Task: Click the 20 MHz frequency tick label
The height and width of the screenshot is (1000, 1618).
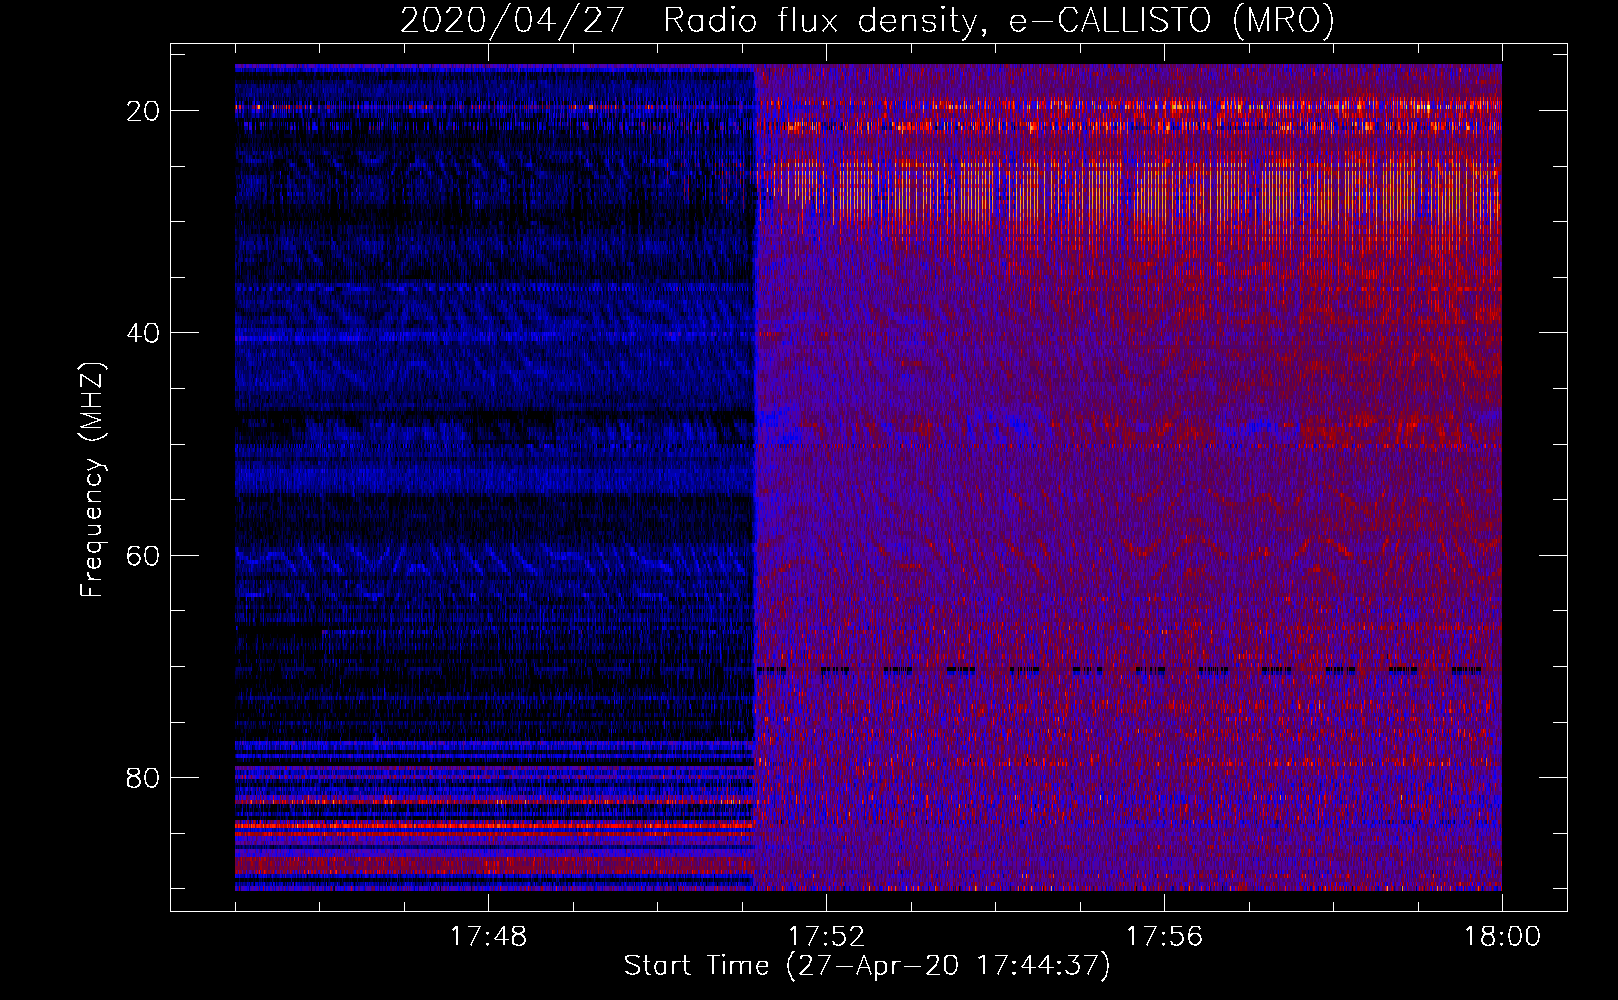Action: tap(143, 111)
